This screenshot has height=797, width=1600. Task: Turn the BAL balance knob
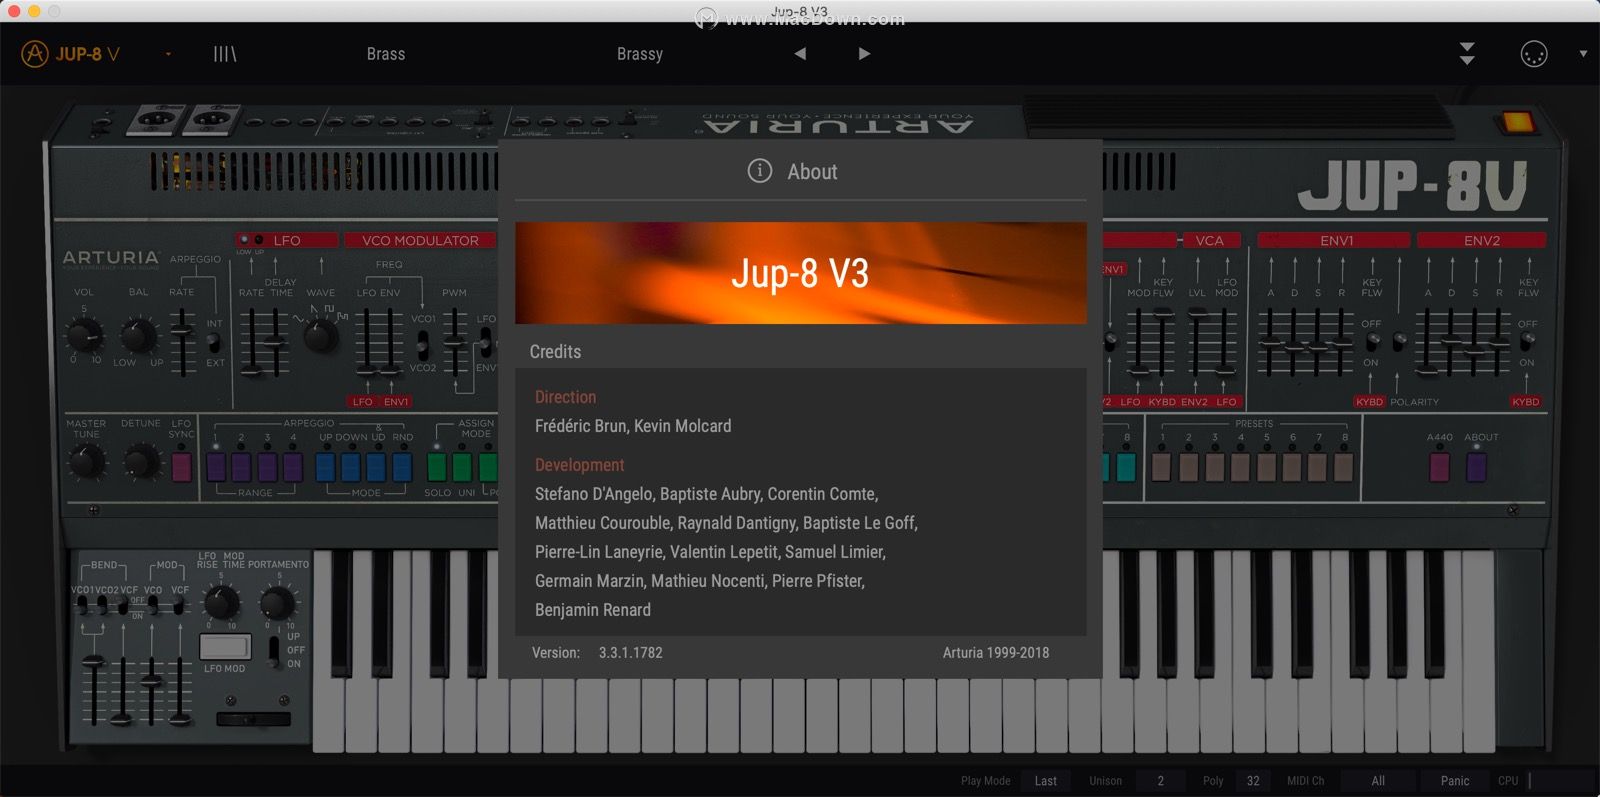pos(139,335)
